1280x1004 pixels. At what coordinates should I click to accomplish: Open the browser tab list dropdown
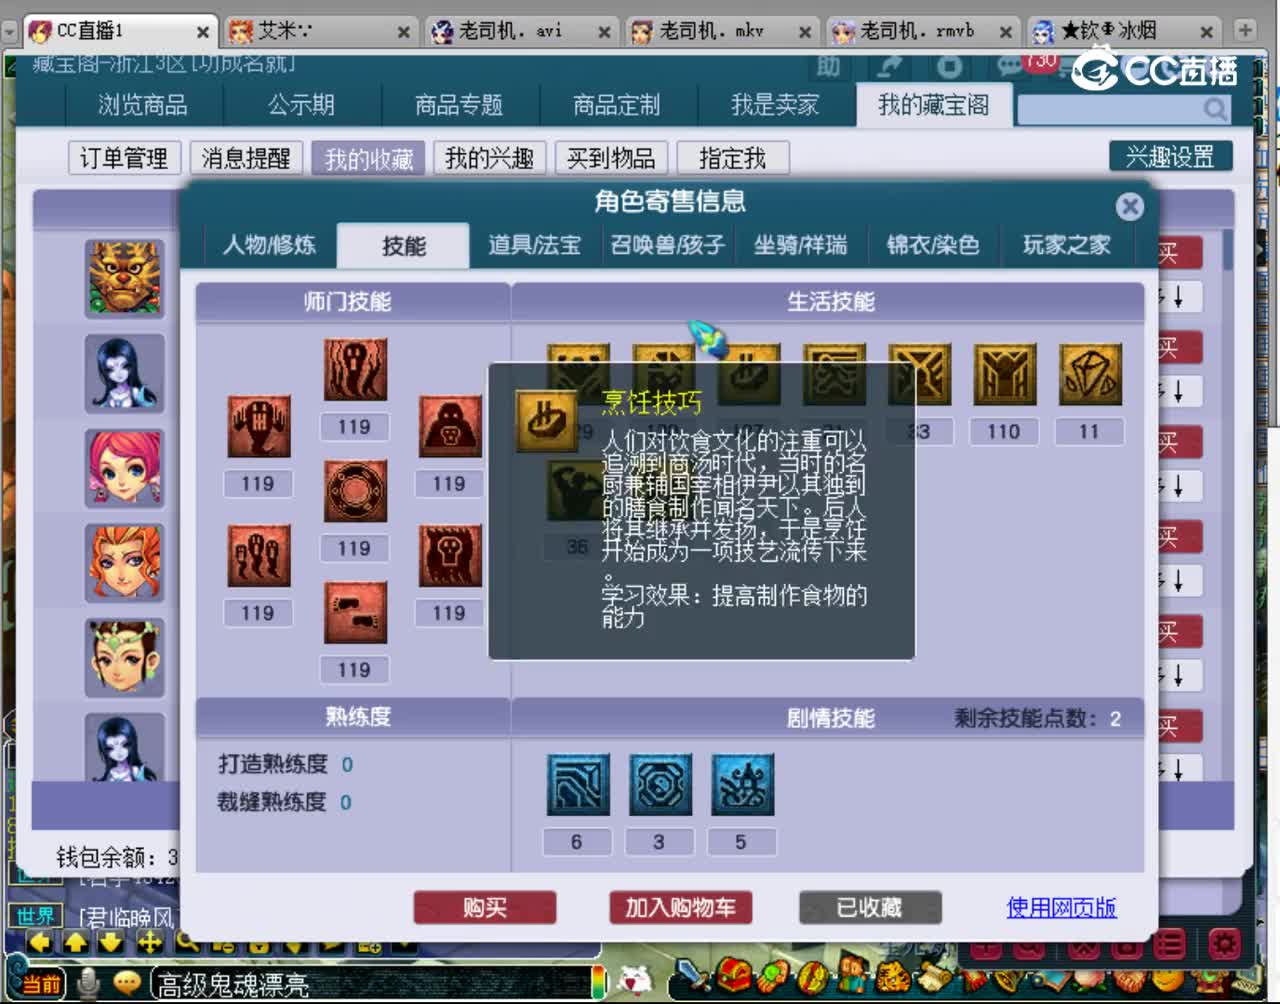(x=10, y=31)
